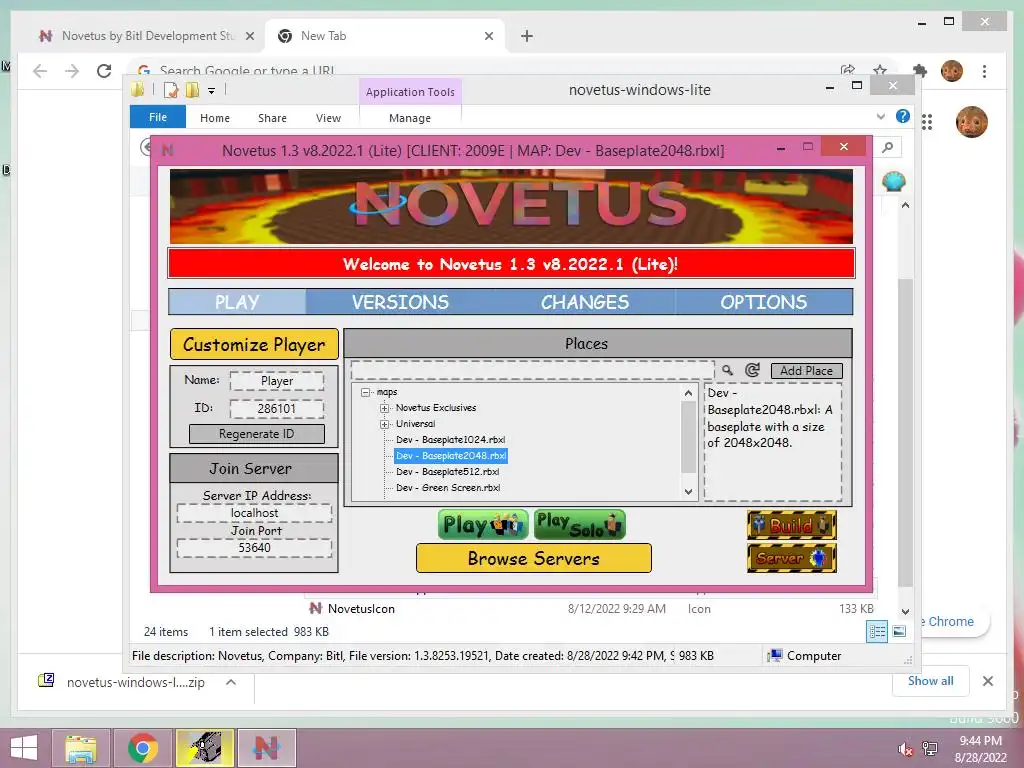Expand the Explorer ribbon chevron

click(880, 117)
